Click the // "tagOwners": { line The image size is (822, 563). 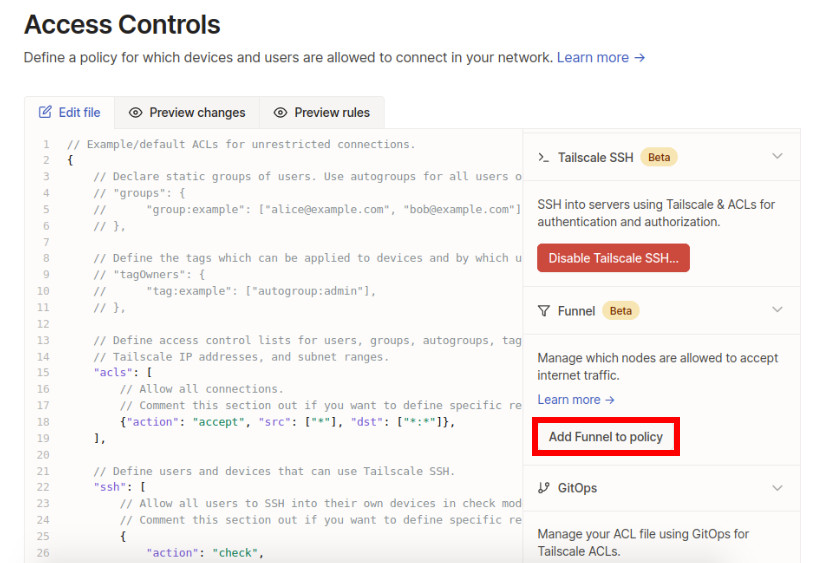tap(149, 275)
